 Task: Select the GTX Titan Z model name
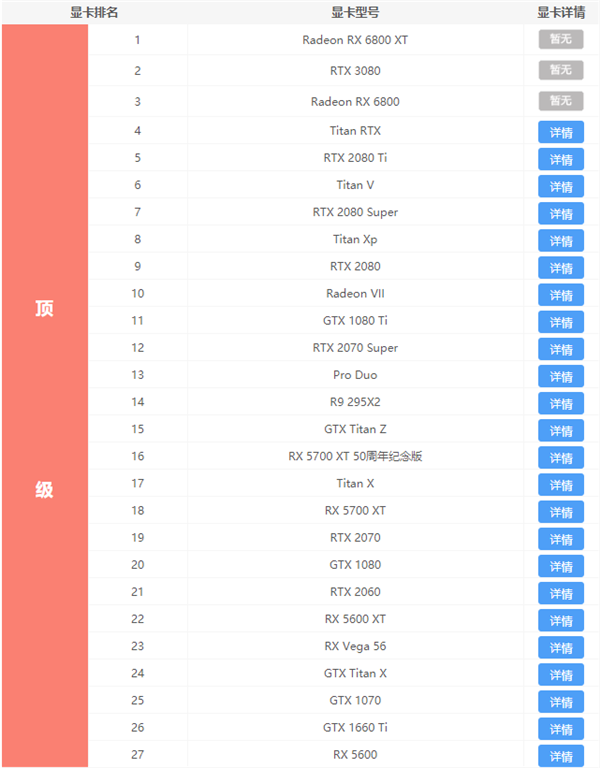[355, 429]
